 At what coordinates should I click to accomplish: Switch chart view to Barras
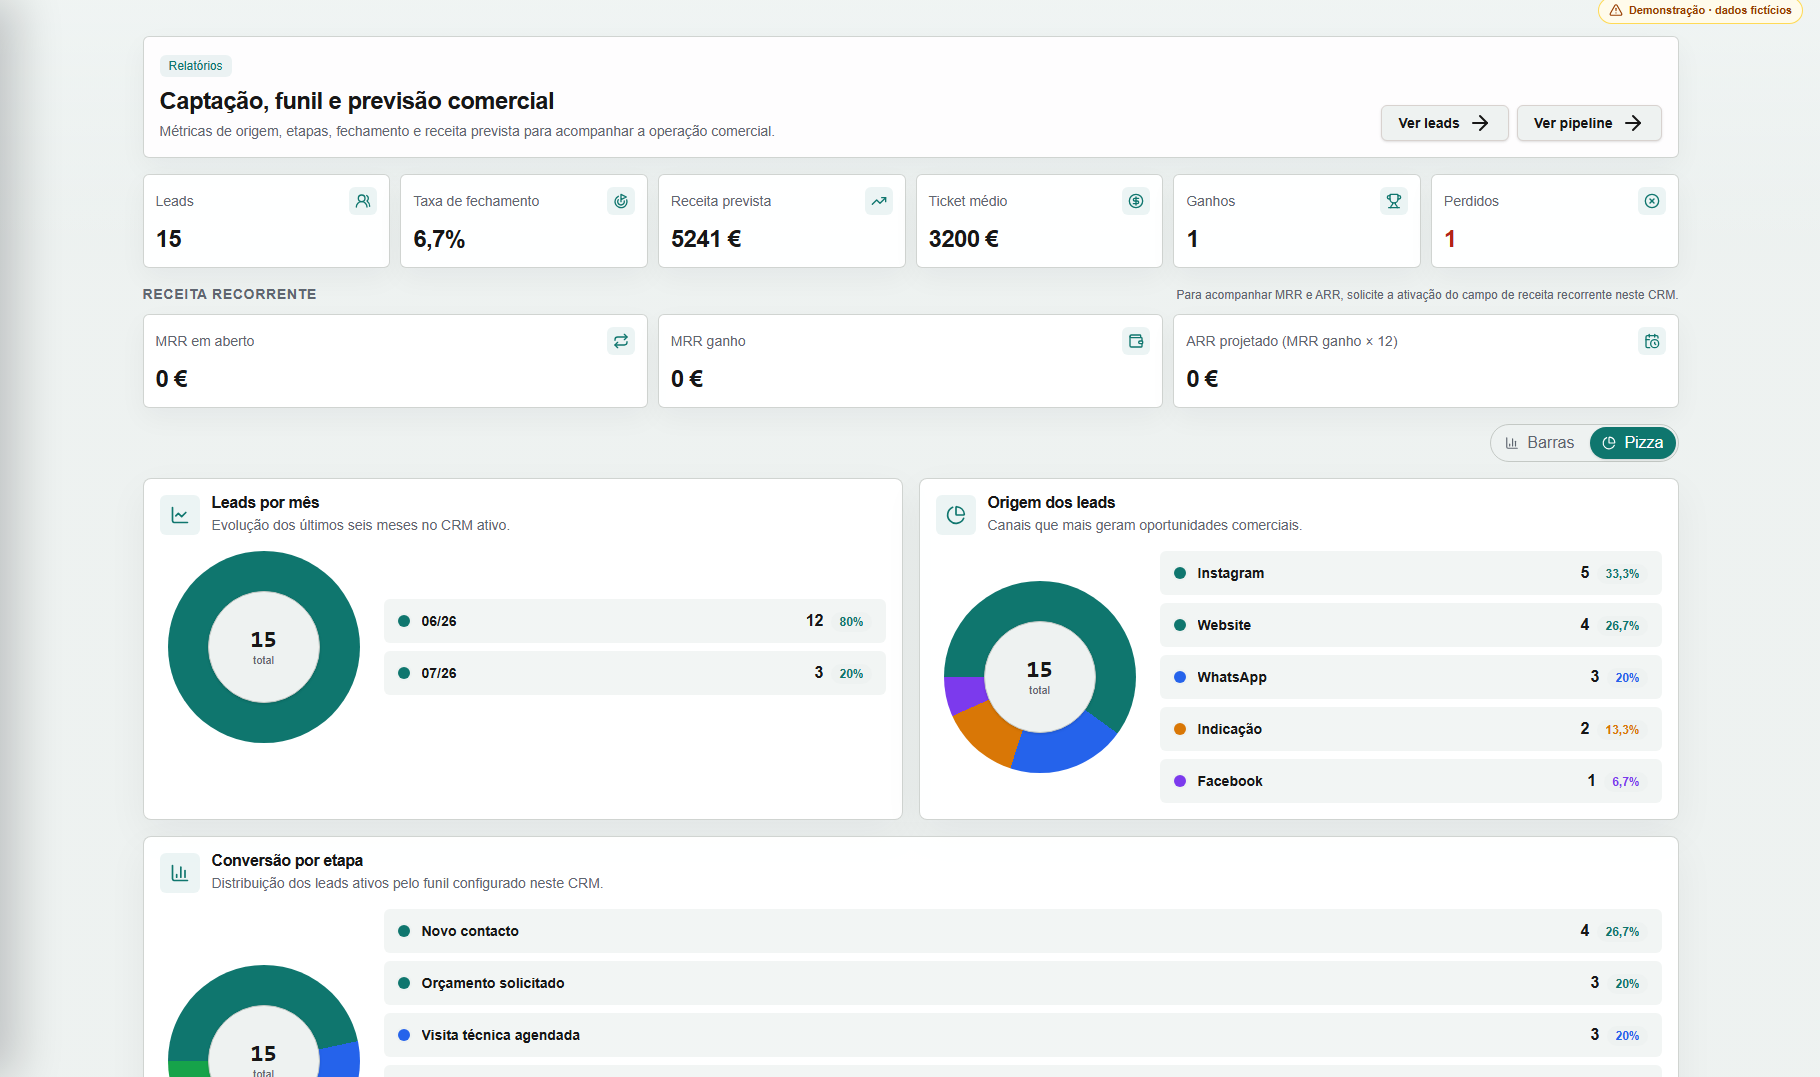point(1540,443)
